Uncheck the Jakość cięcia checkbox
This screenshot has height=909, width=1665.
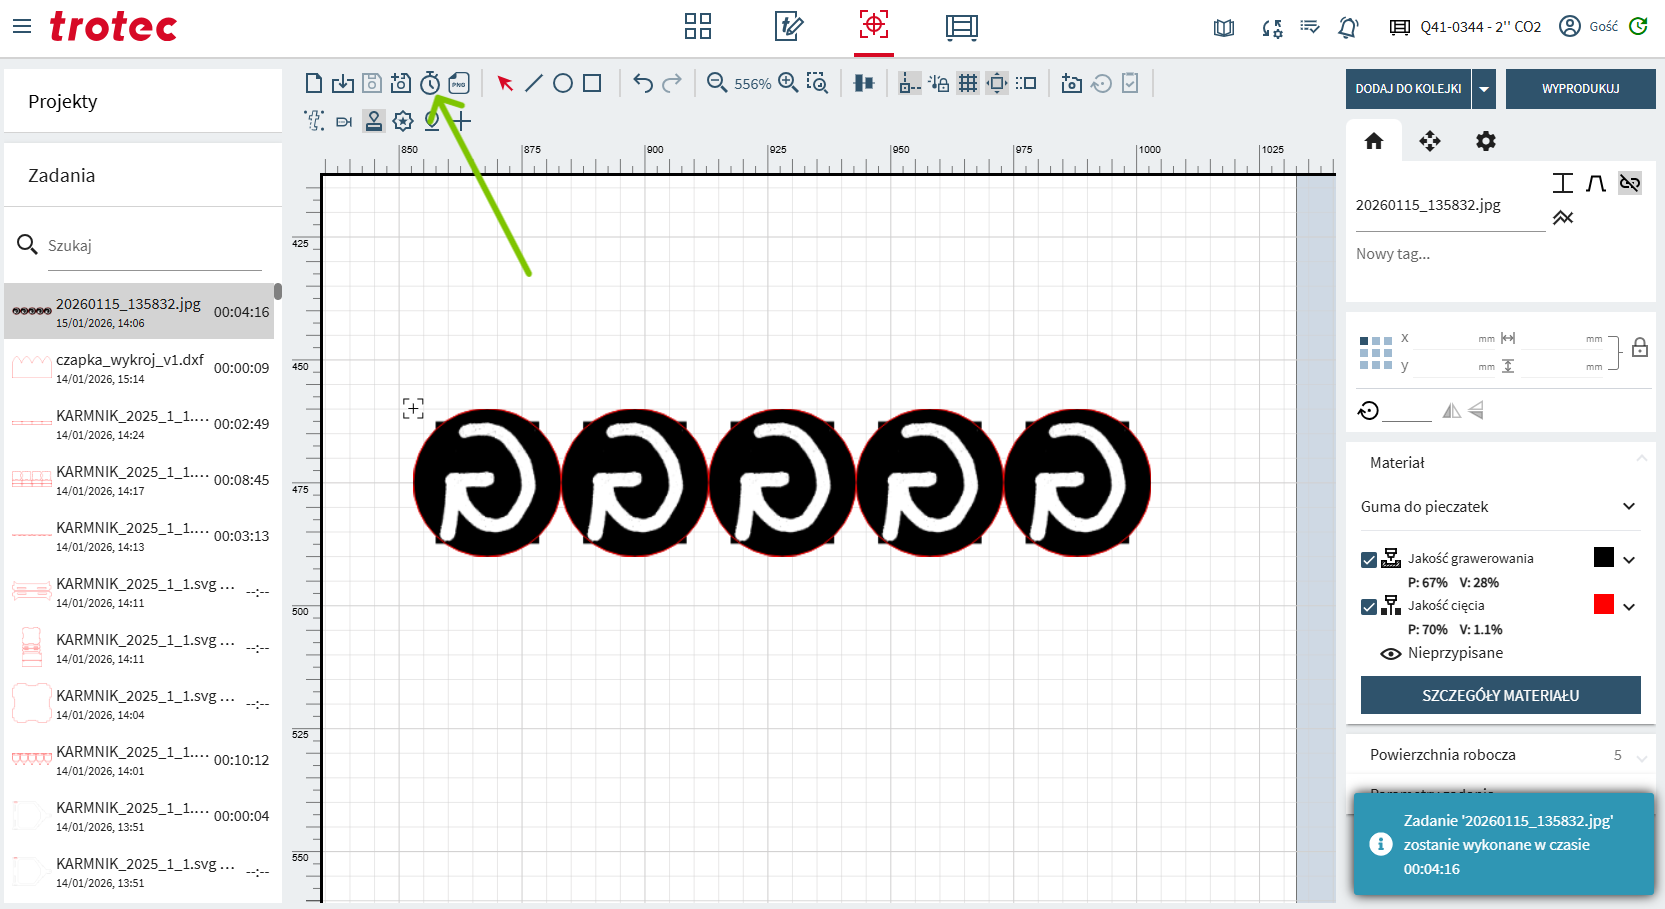pyautogui.click(x=1369, y=607)
